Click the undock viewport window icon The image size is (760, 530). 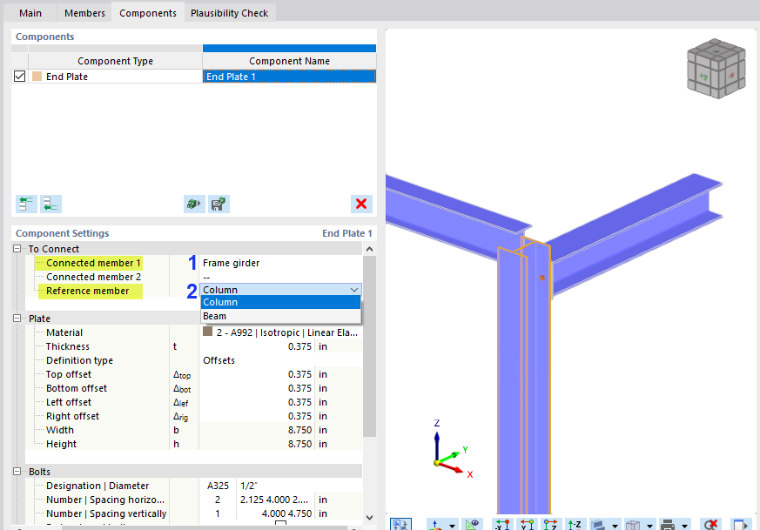pos(740,525)
